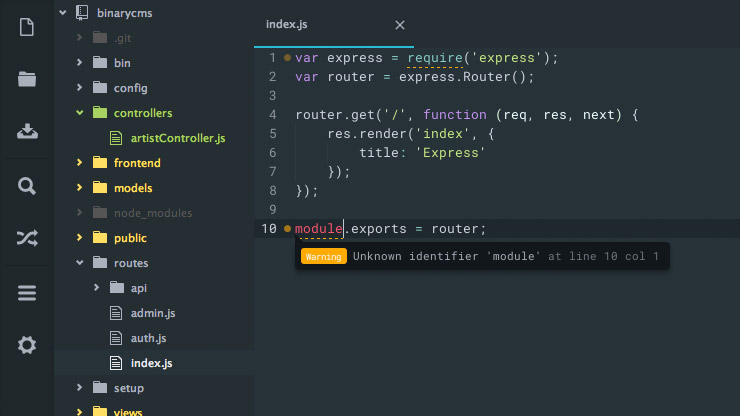Collapse the controllers folder chevron
Screen dimensions: 740x416
coord(79,112)
